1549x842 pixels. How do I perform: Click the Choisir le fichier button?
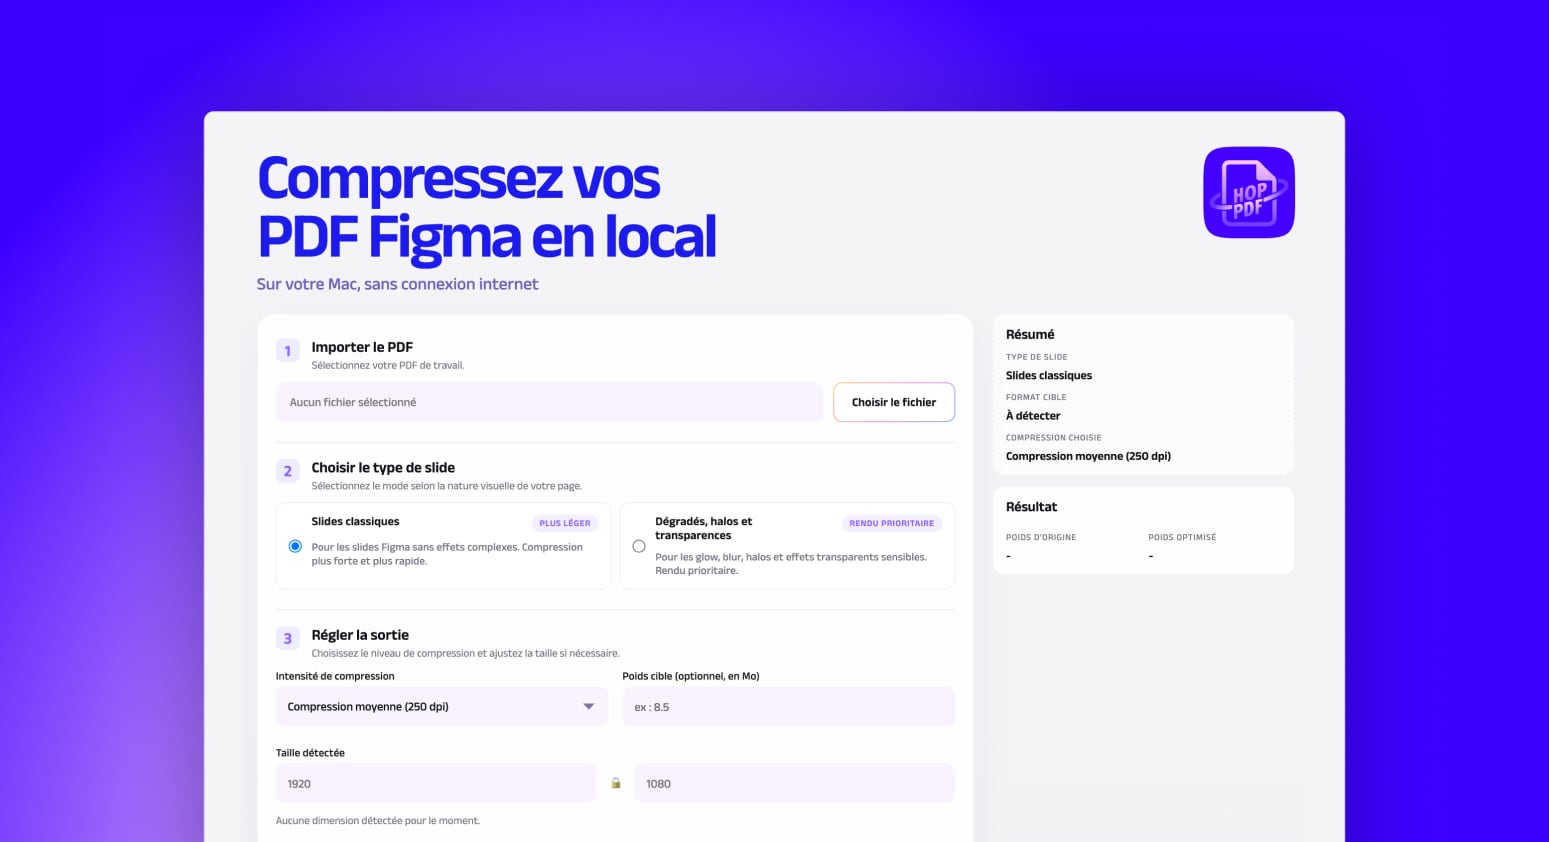click(894, 402)
